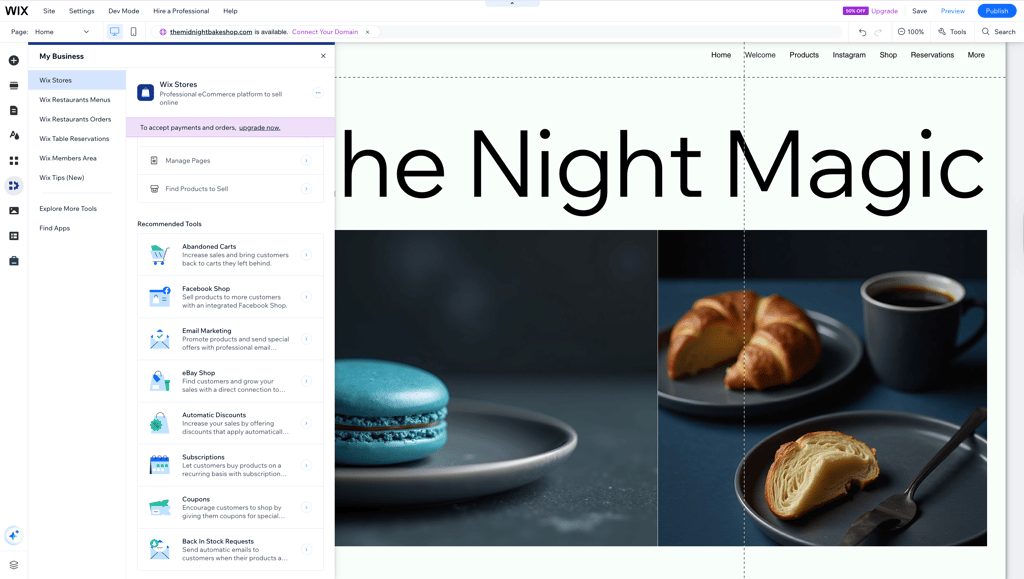Click the Abandoned Carts cart icon

tap(159, 255)
